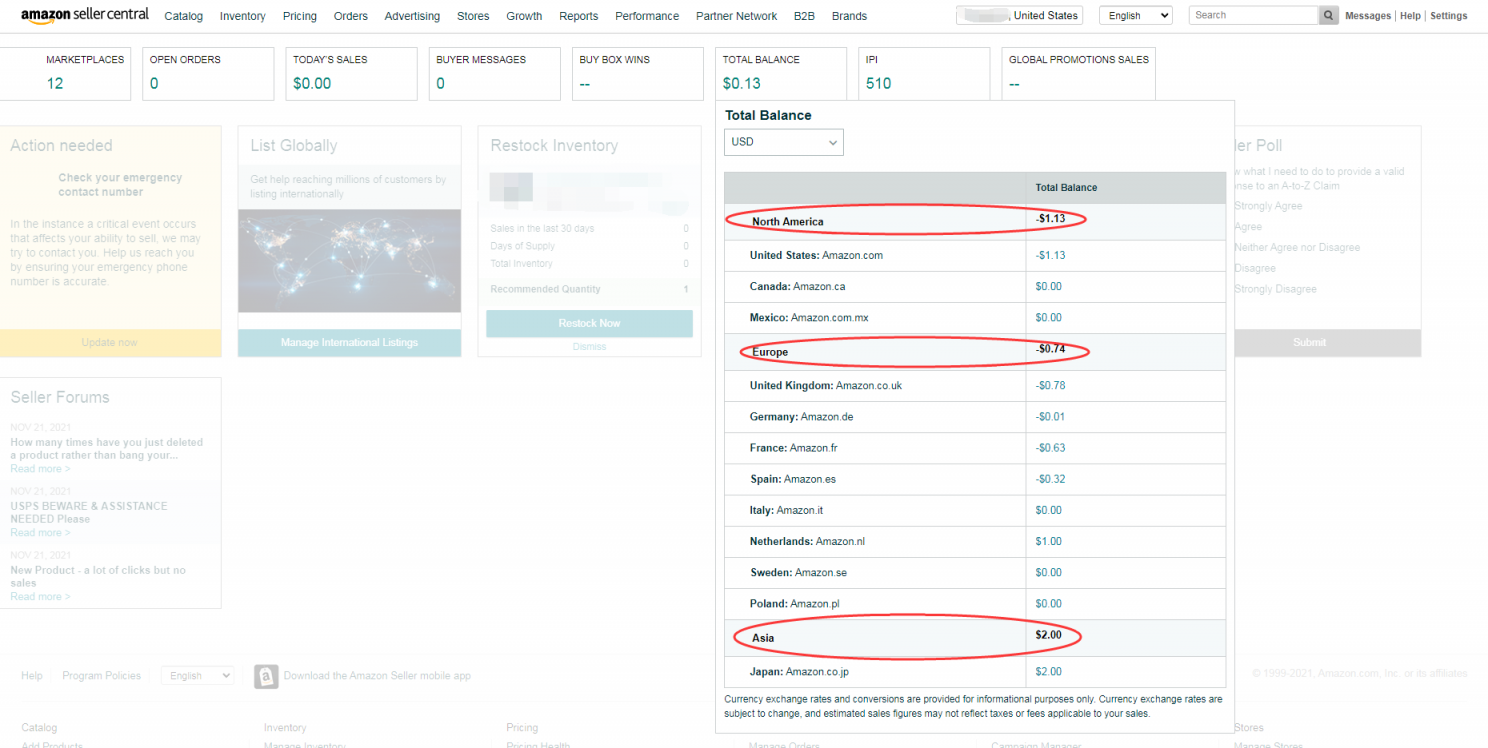Click the Poland balance amount
Image resolution: width=1488 pixels, height=748 pixels.
pos(1049,603)
